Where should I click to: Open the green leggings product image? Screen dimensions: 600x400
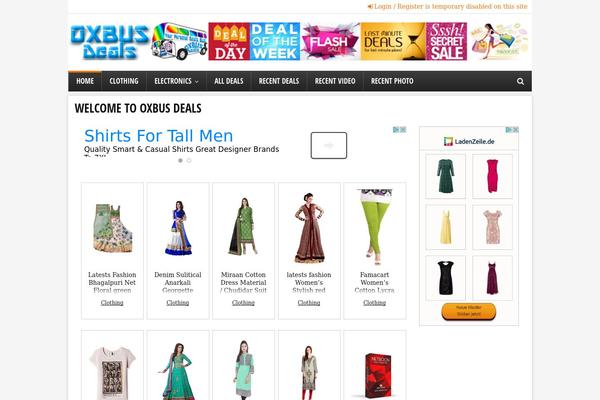pyautogui.click(x=375, y=227)
